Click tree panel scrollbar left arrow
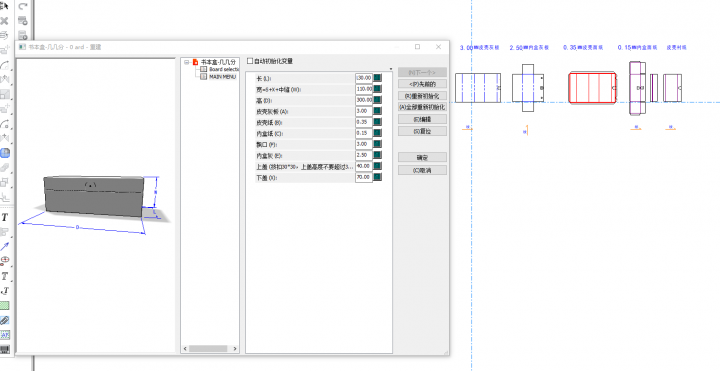The image size is (720, 371). (x=185, y=349)
